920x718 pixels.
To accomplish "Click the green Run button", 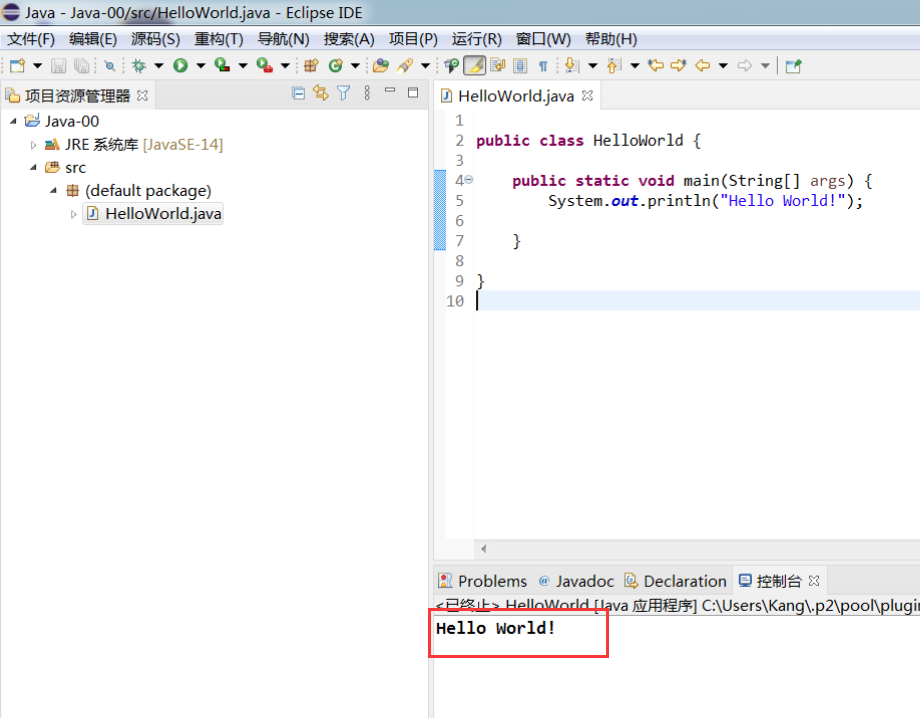I will [x=181, y=66].
